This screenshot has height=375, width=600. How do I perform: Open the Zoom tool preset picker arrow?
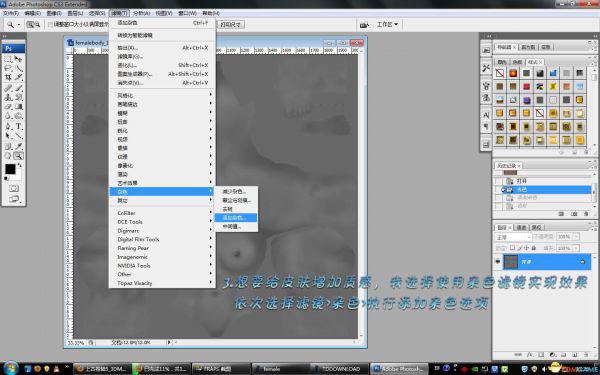coord(19,24)
